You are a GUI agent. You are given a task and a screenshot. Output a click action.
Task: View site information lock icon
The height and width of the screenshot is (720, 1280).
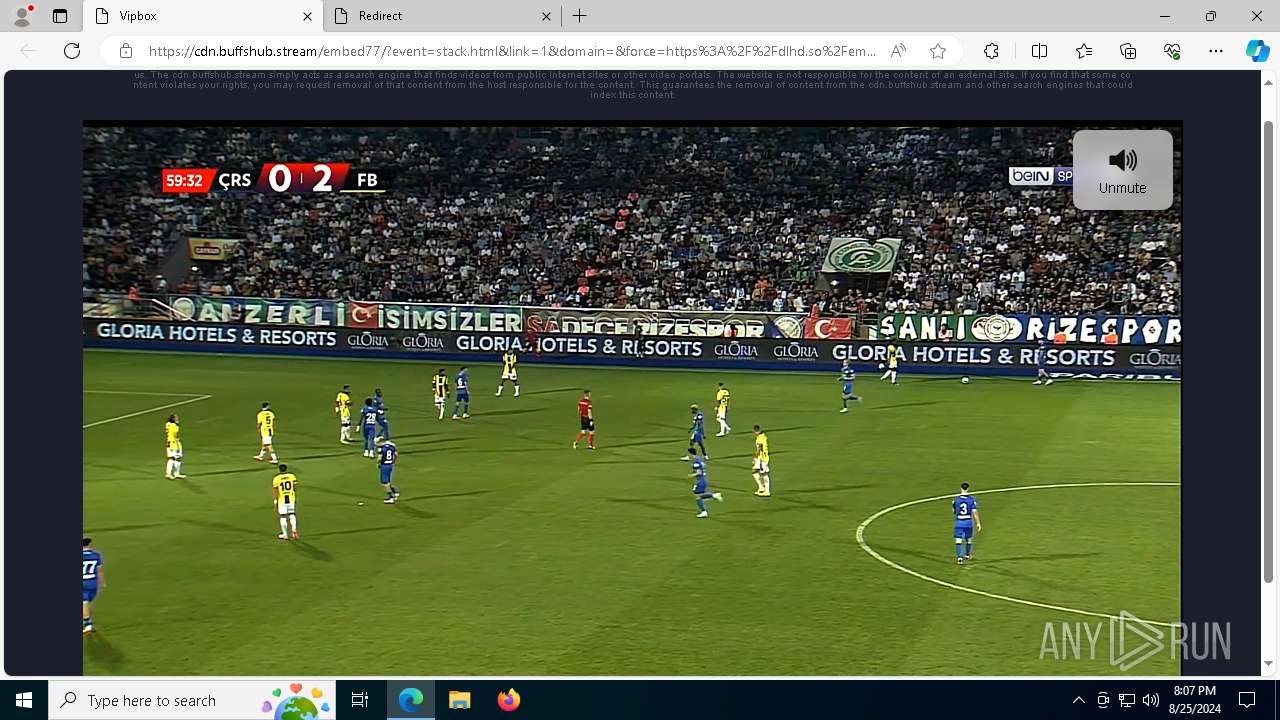(x=125, y=51)
